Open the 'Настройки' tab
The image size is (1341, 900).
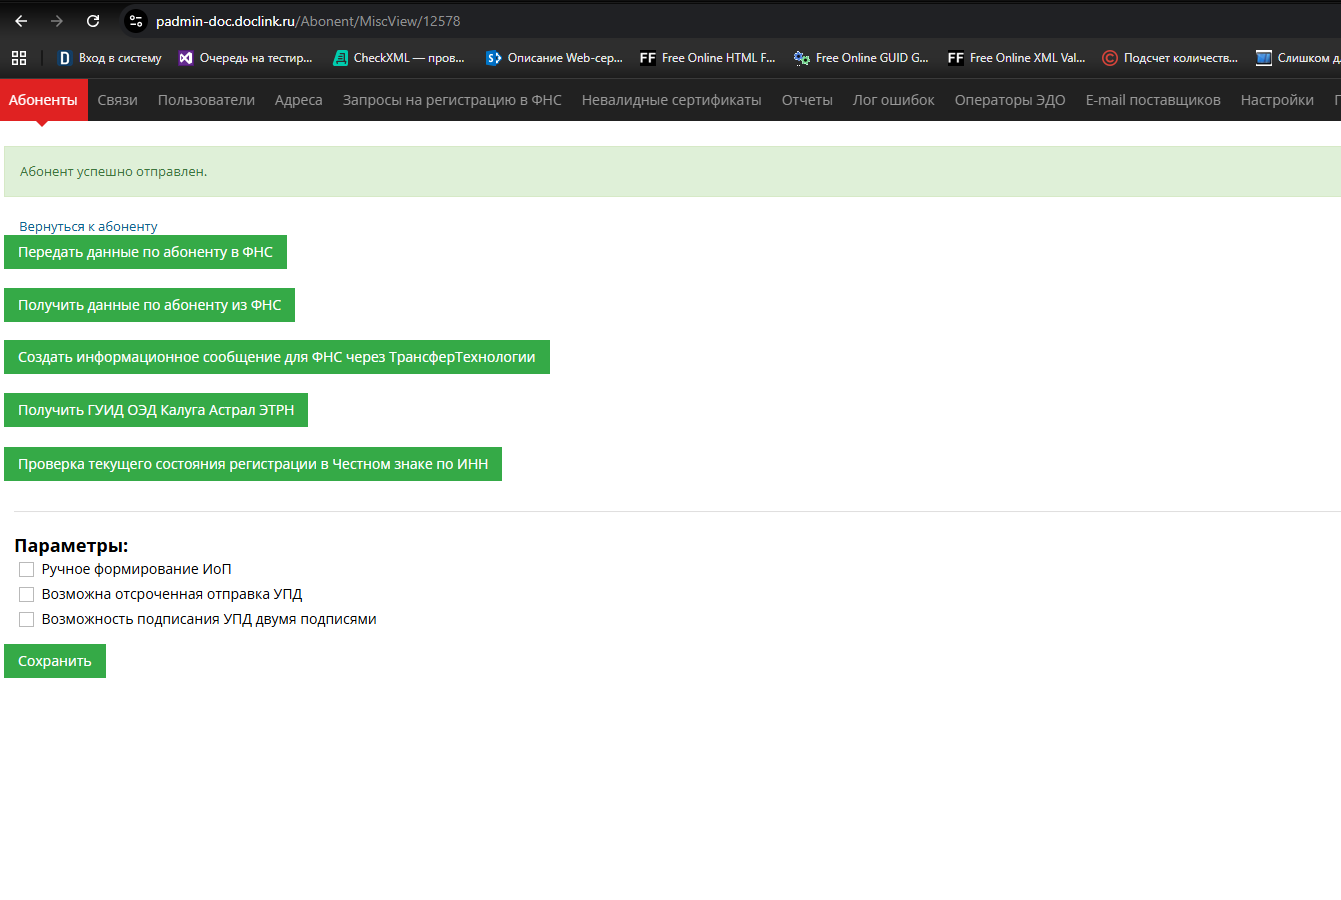1277,100
